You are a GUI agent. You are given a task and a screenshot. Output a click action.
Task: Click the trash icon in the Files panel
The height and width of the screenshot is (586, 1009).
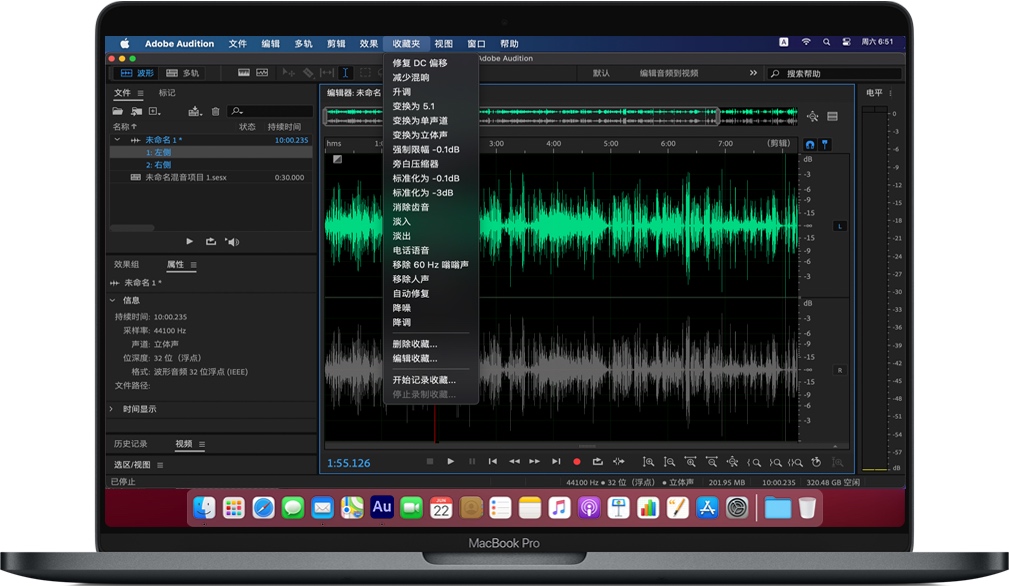click(216, 111)
